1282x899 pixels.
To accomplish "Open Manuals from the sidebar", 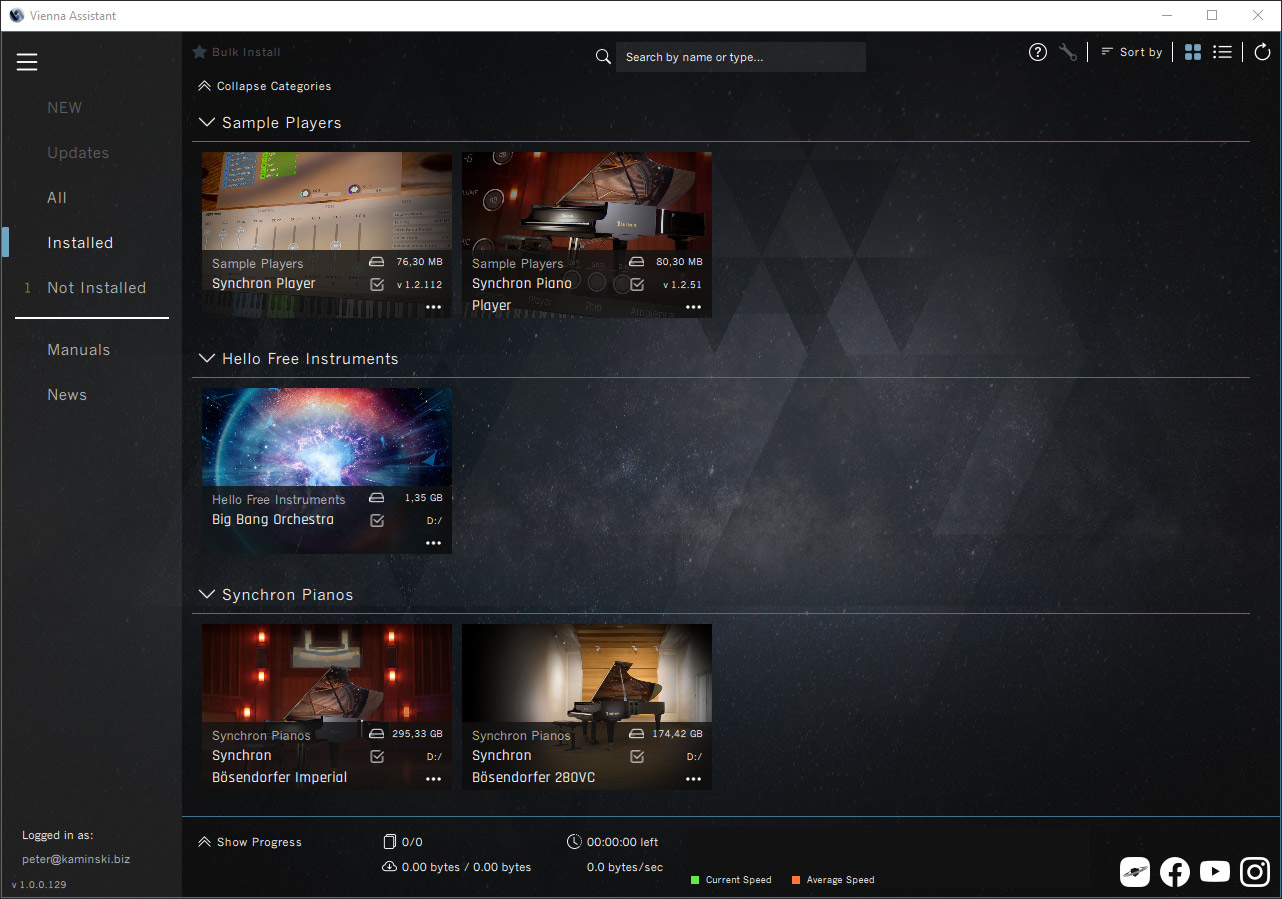I will pyautogui.click(x=78, y=350).
